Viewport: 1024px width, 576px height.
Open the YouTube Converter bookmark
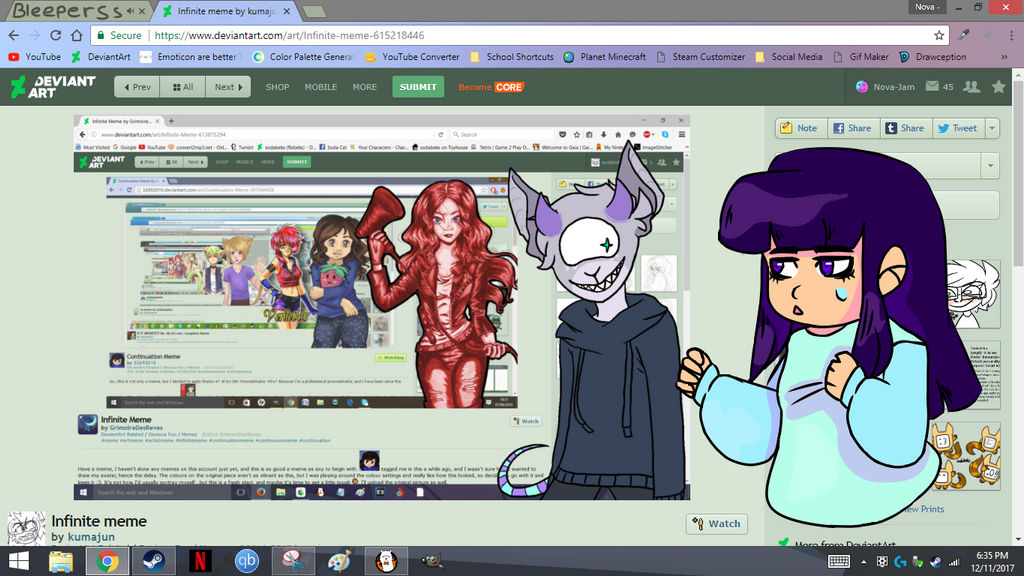pos(412,57)
